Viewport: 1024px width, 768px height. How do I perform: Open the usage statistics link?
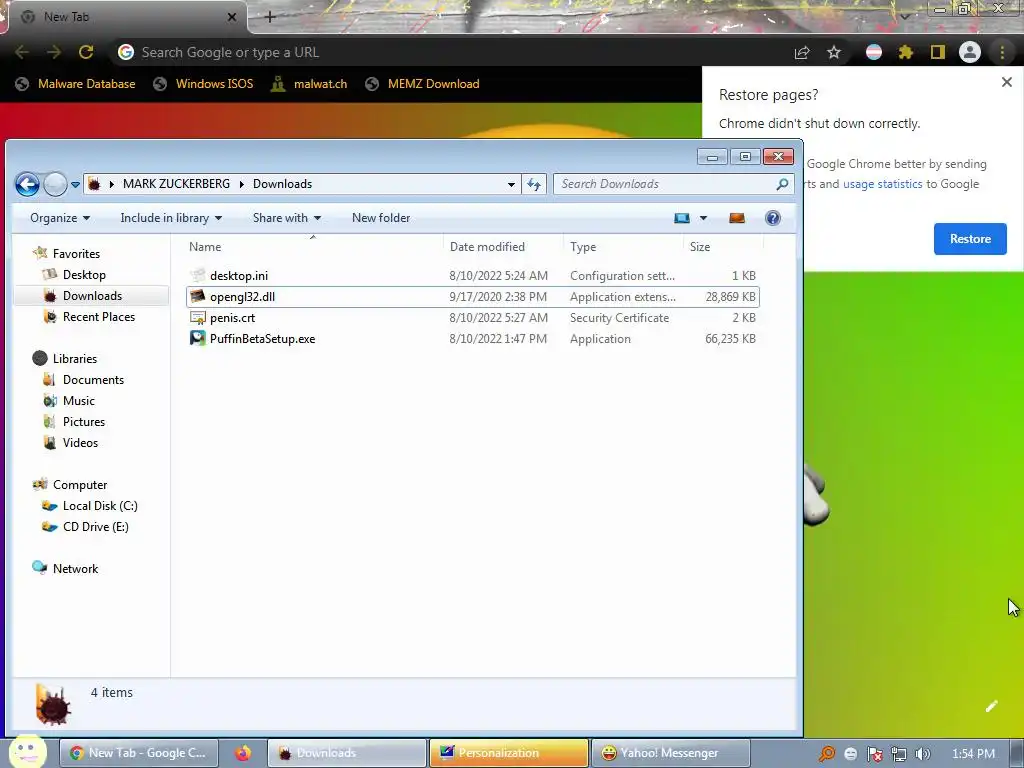pos(882,184)
